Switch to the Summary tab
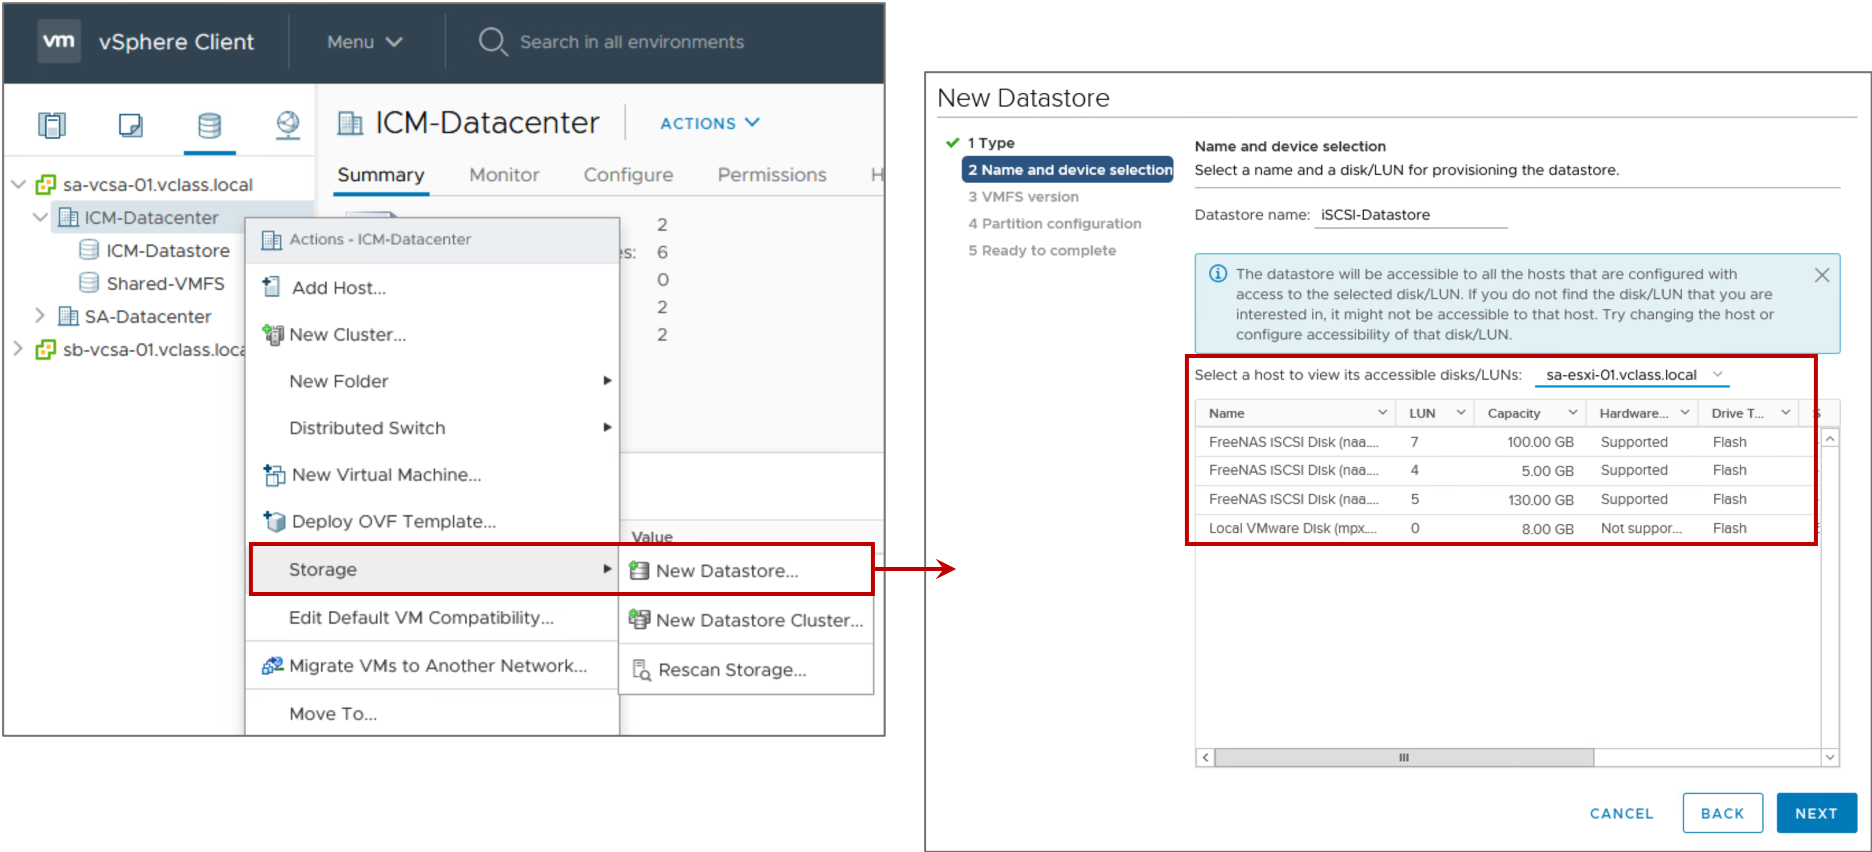Screen dimensions: 1872x852 pyautogui.click(x=380, y=175)
